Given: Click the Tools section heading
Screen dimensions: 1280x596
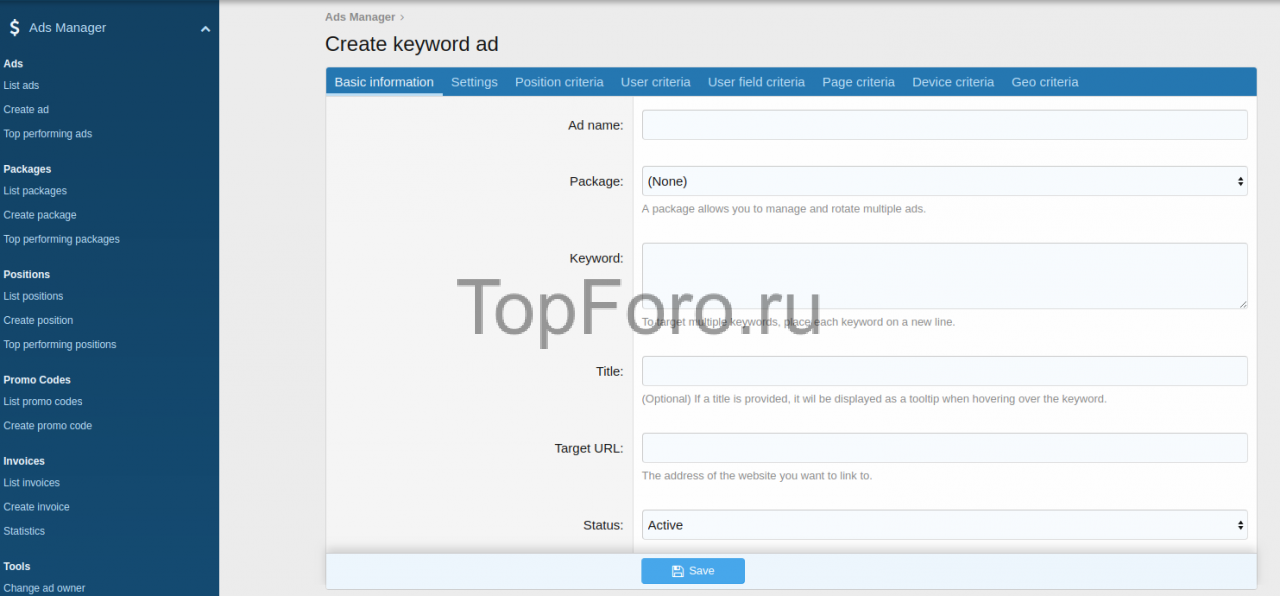Looking at the screenshot, I should [x=16, y=566].
